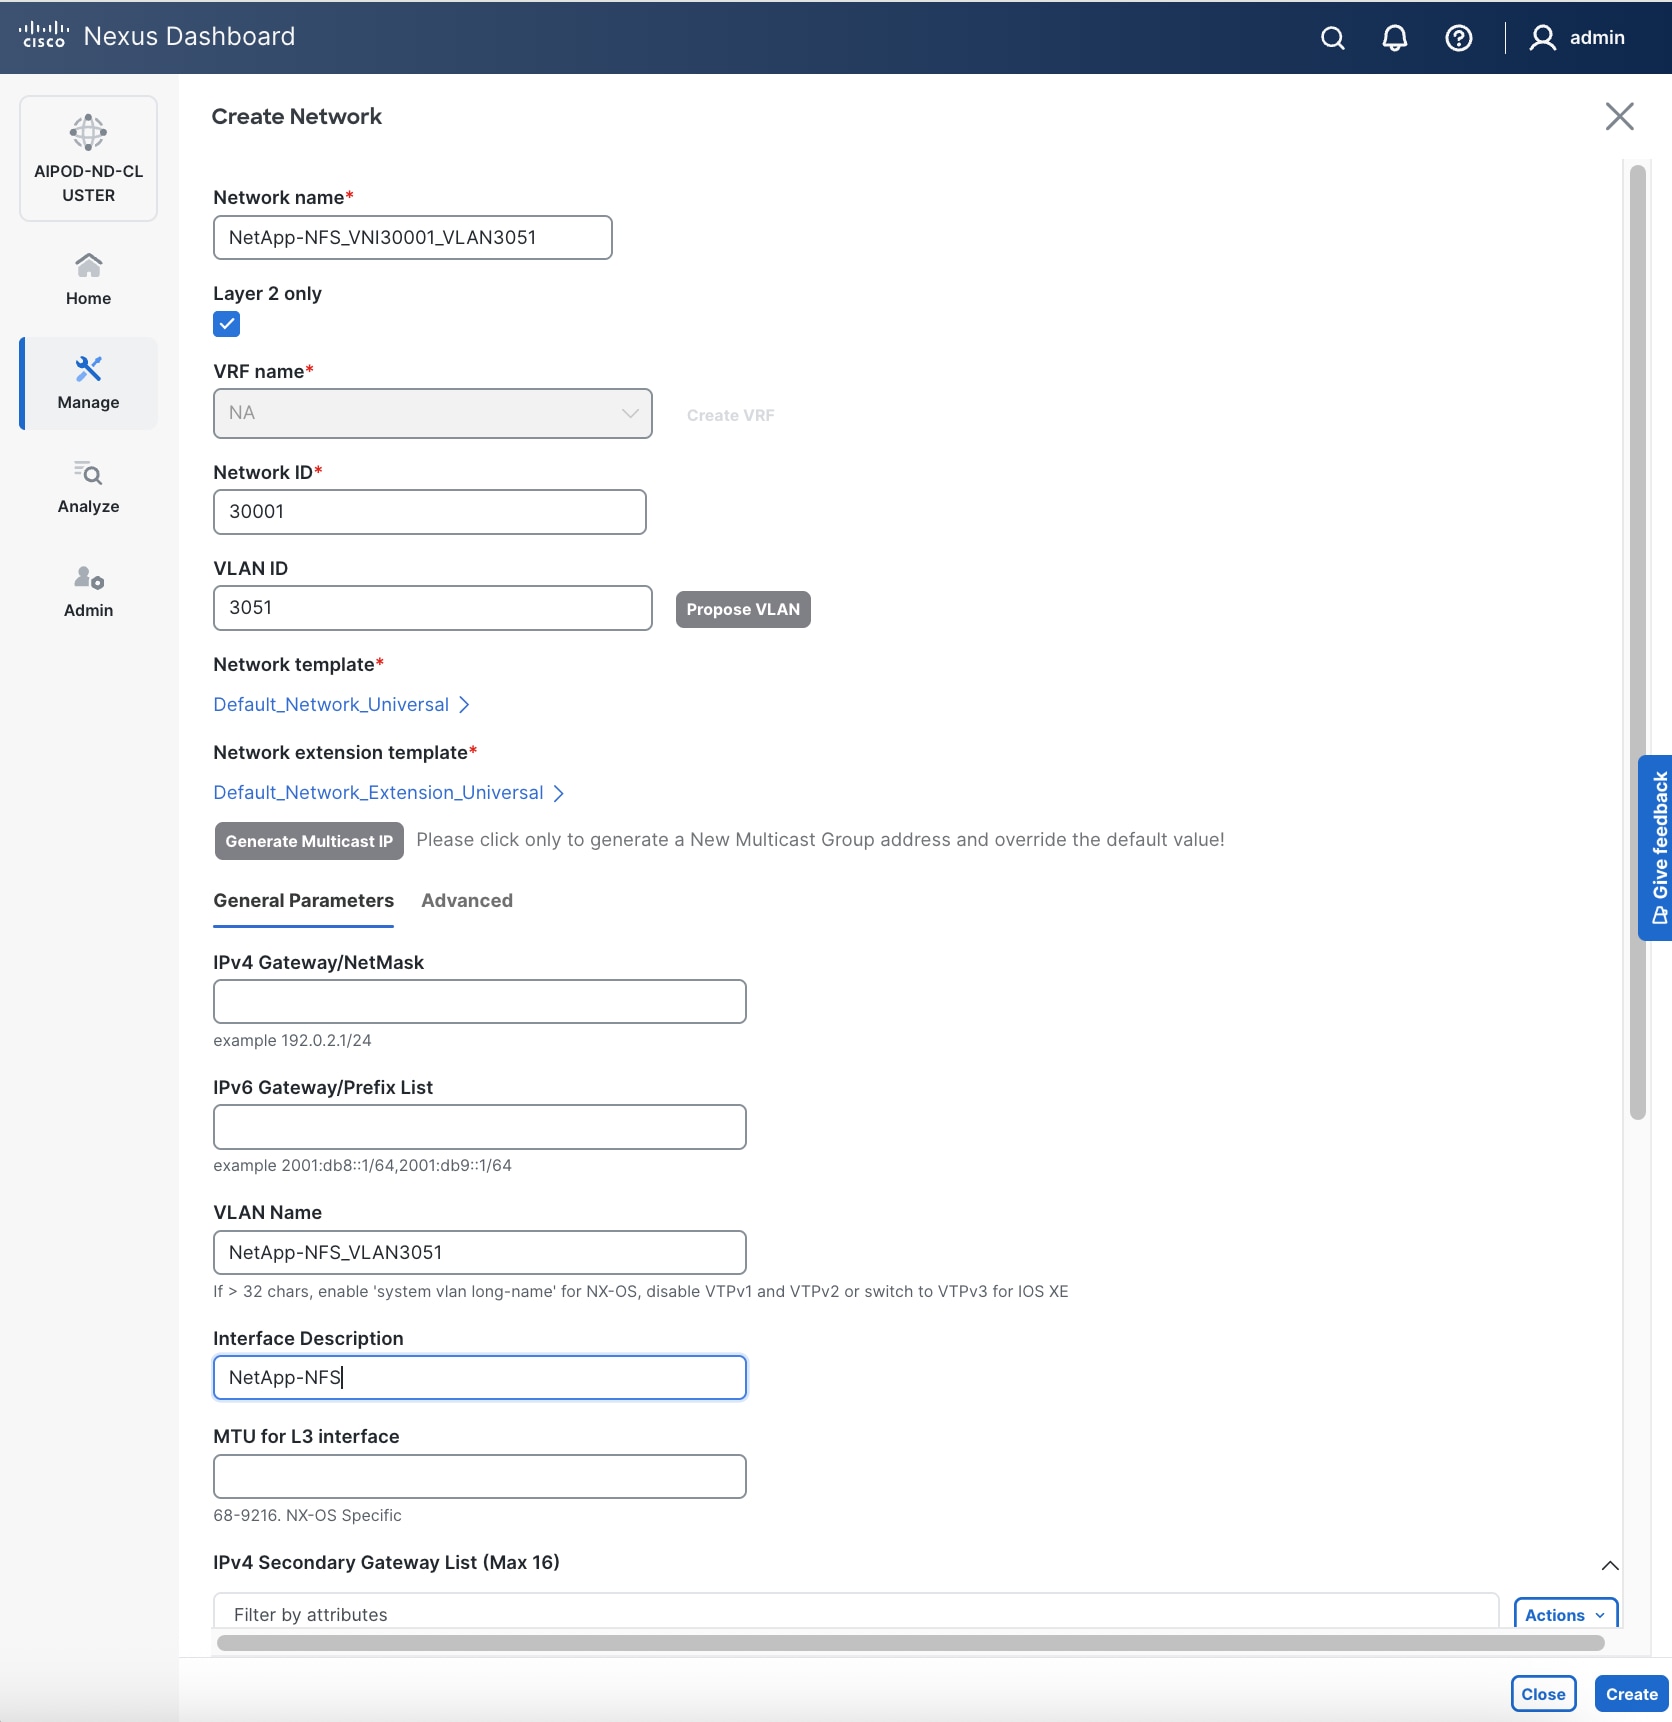Collapse the IPv4 Secondary Gateway List section
The image size is (1672, 1722).
pyautogui.click(x=1609, y=1566)
